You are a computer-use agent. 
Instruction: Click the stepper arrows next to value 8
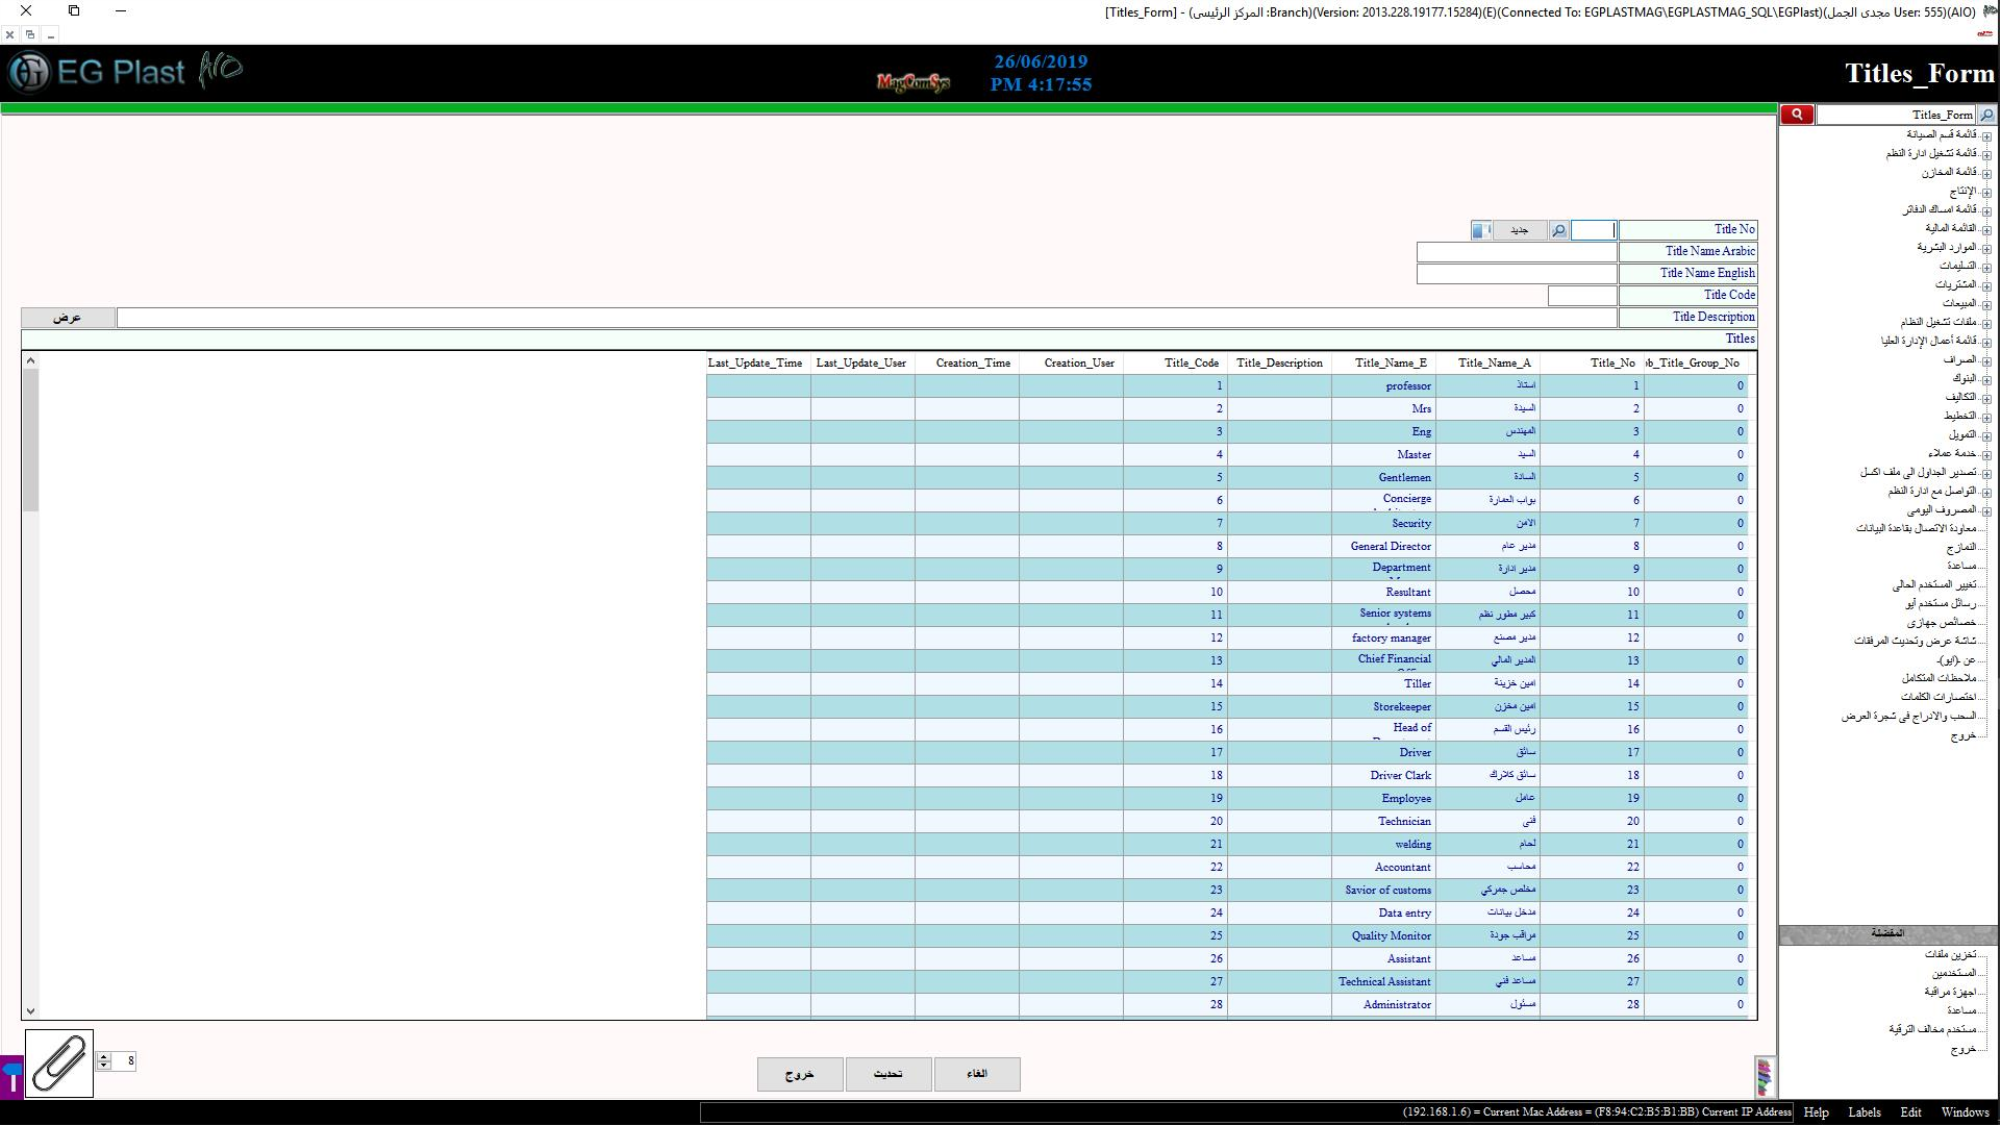pos(104,1061)
